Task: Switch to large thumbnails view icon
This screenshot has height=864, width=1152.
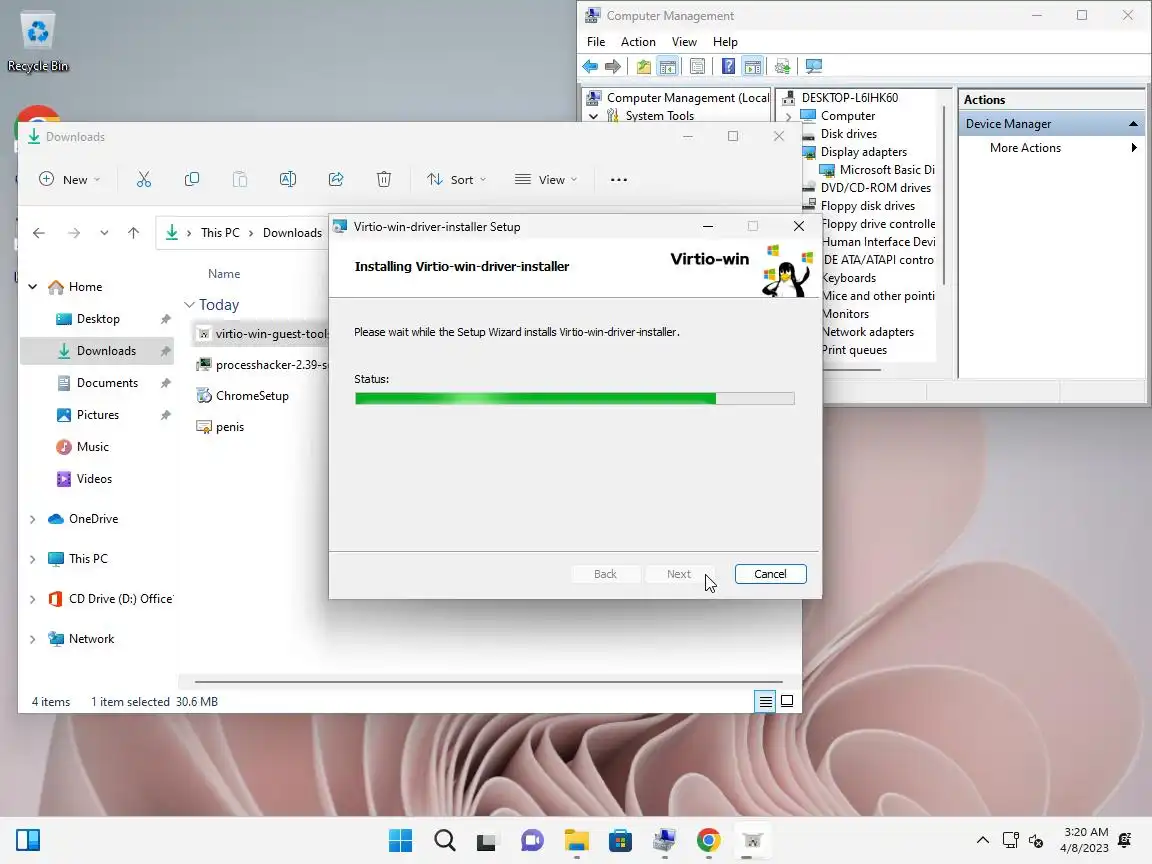Action: (787, 702)
